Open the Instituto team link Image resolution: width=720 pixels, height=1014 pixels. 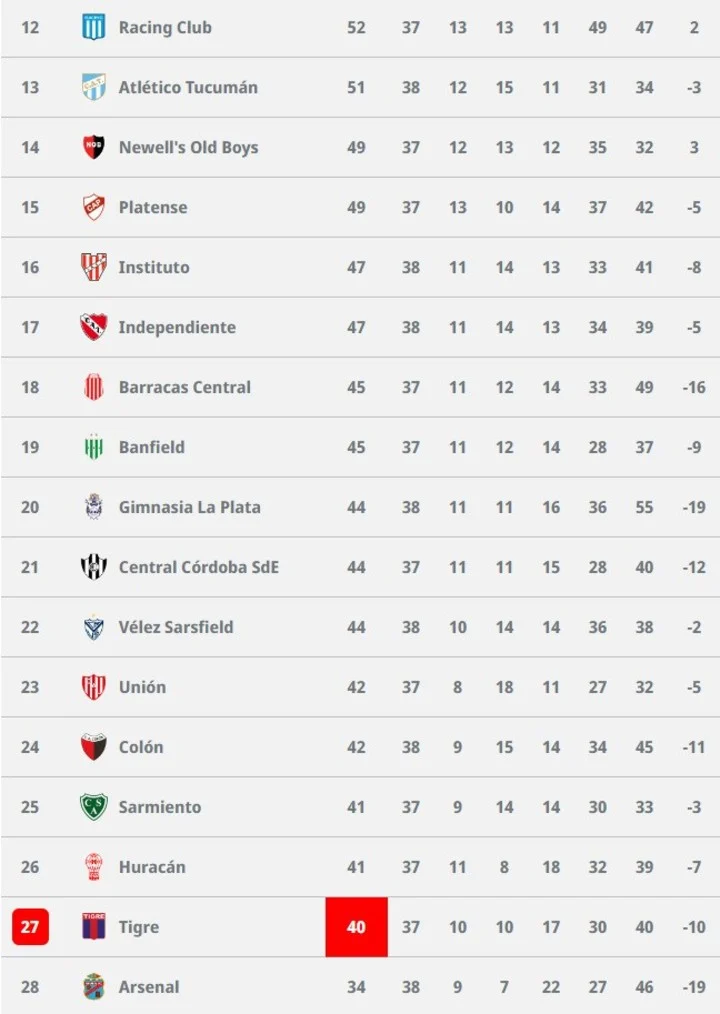click(x=153, y=267)
